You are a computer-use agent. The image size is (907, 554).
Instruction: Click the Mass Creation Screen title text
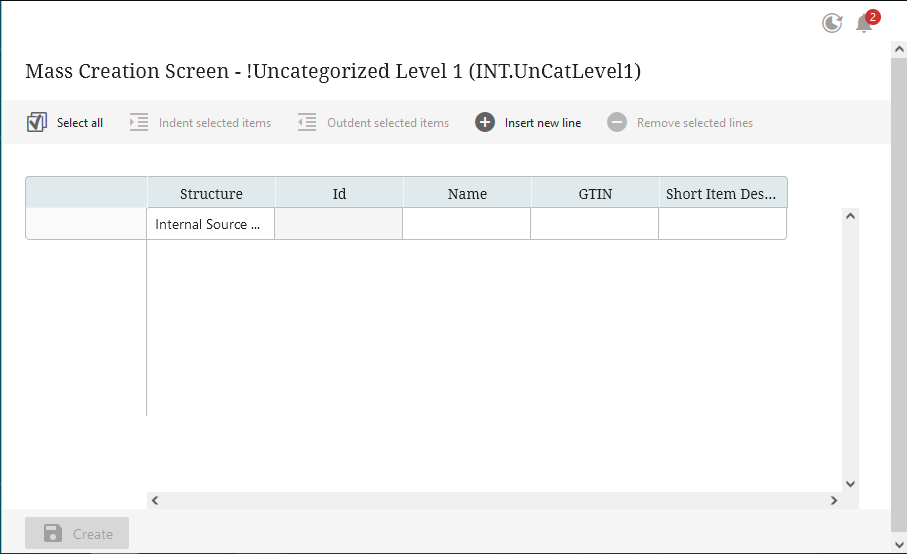pyautogui.click(x=333, y=71)
